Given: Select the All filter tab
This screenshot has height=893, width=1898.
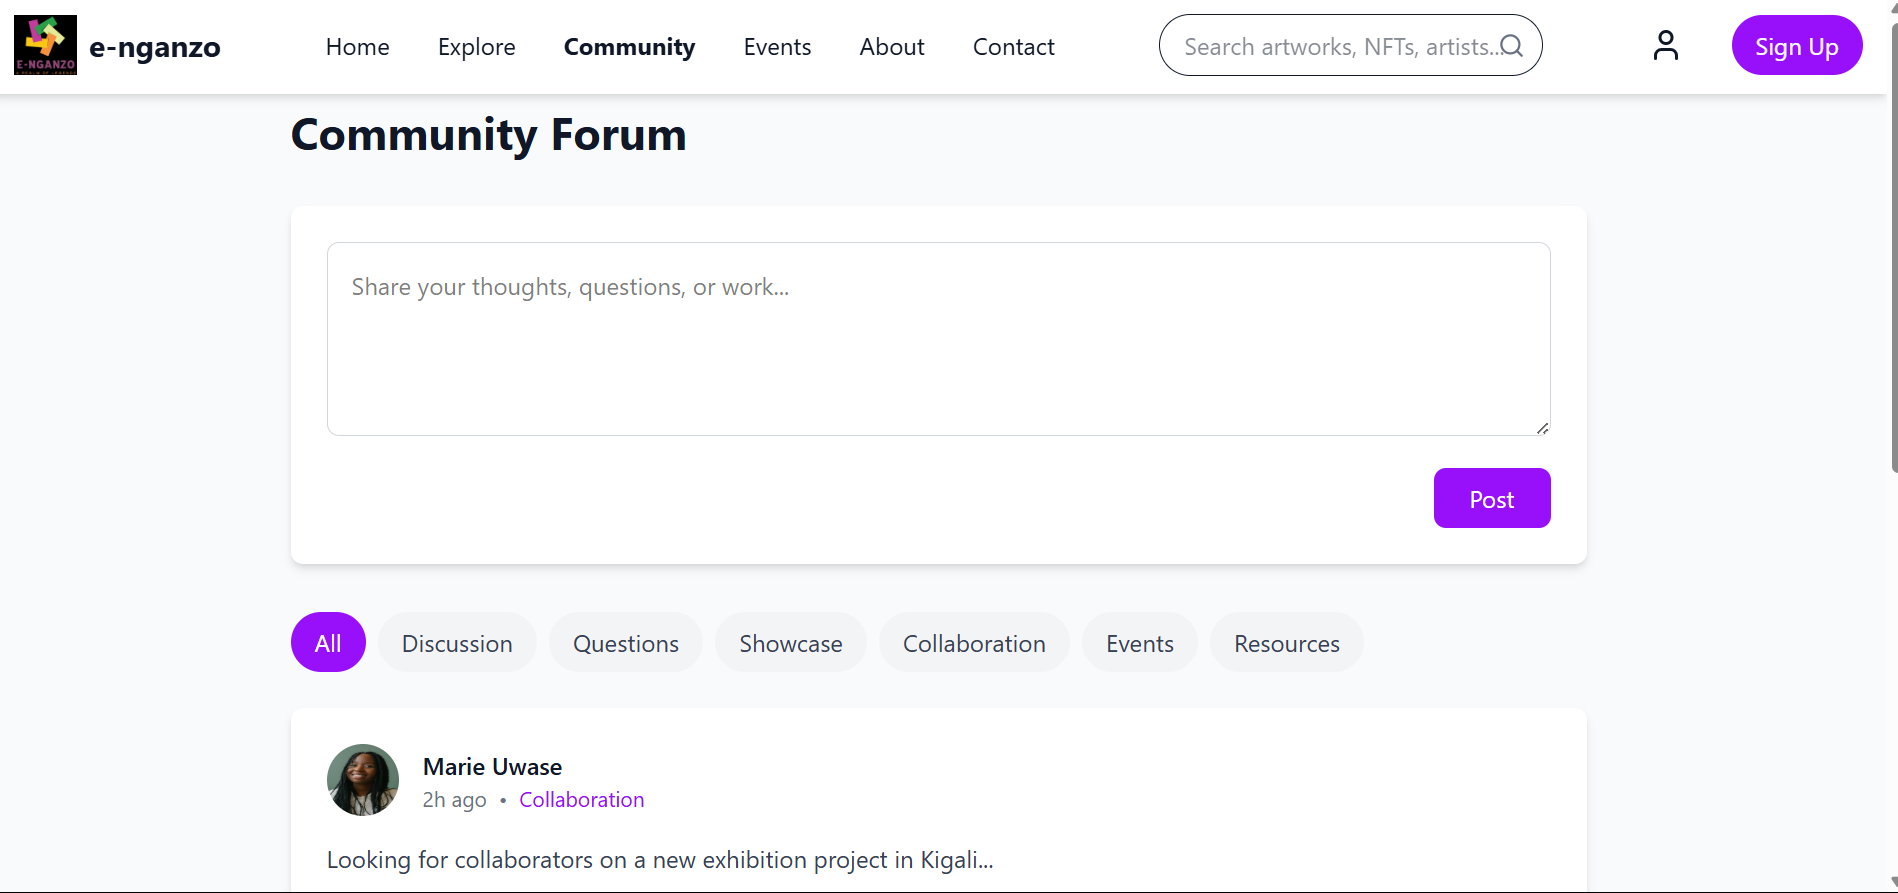Looking at the screenshot, I should coord(328,642).
